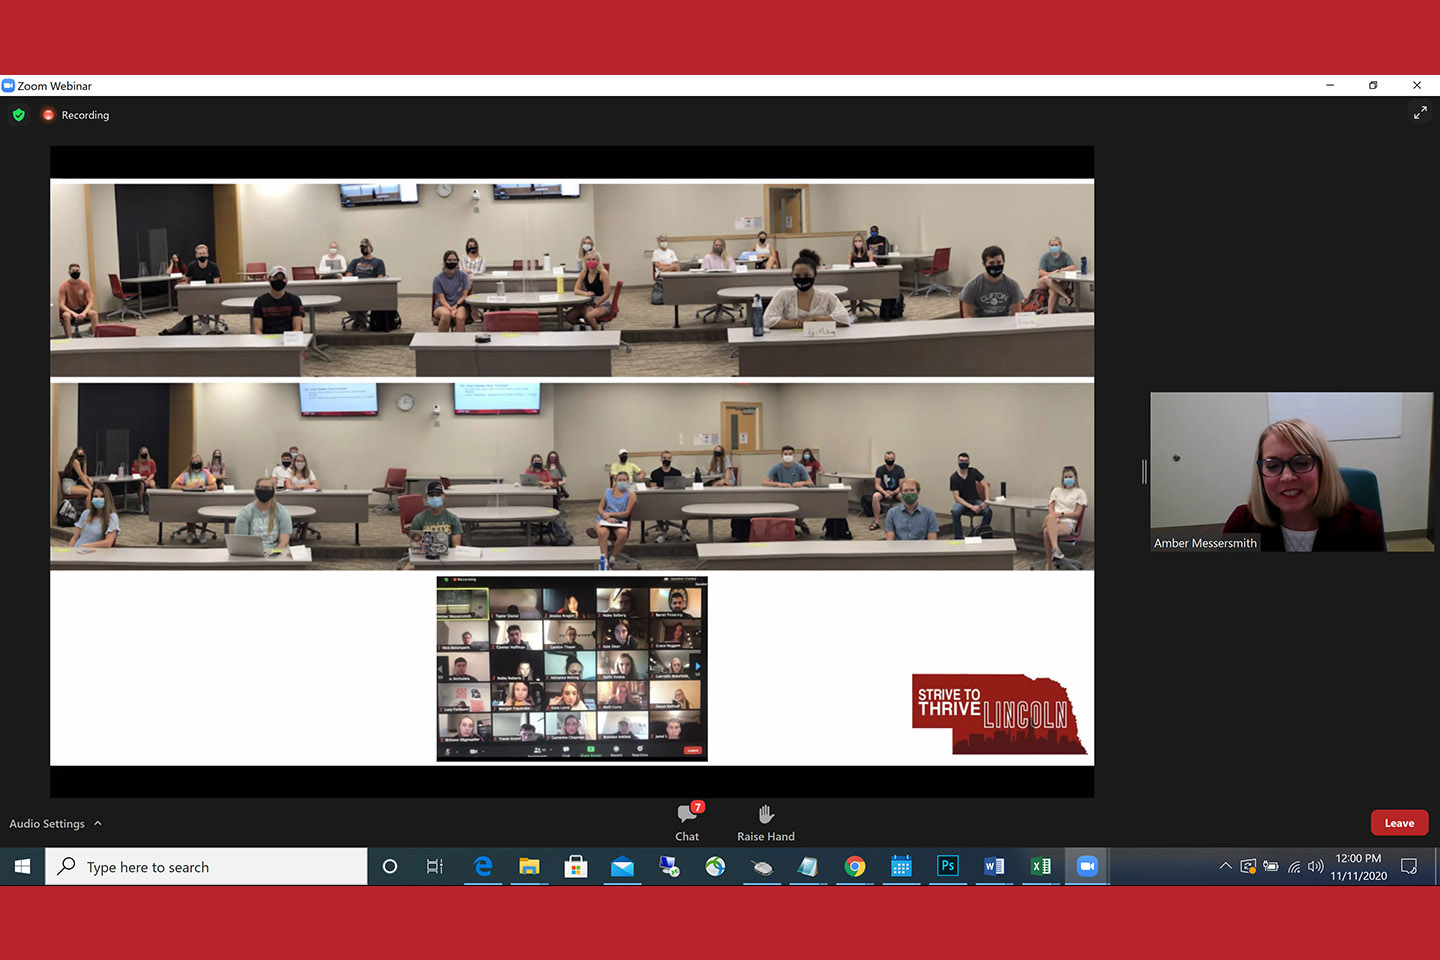The height and width of the screenshot is (960, 1440).
Task: Click the Windows search box
Action: click(207, 867)
